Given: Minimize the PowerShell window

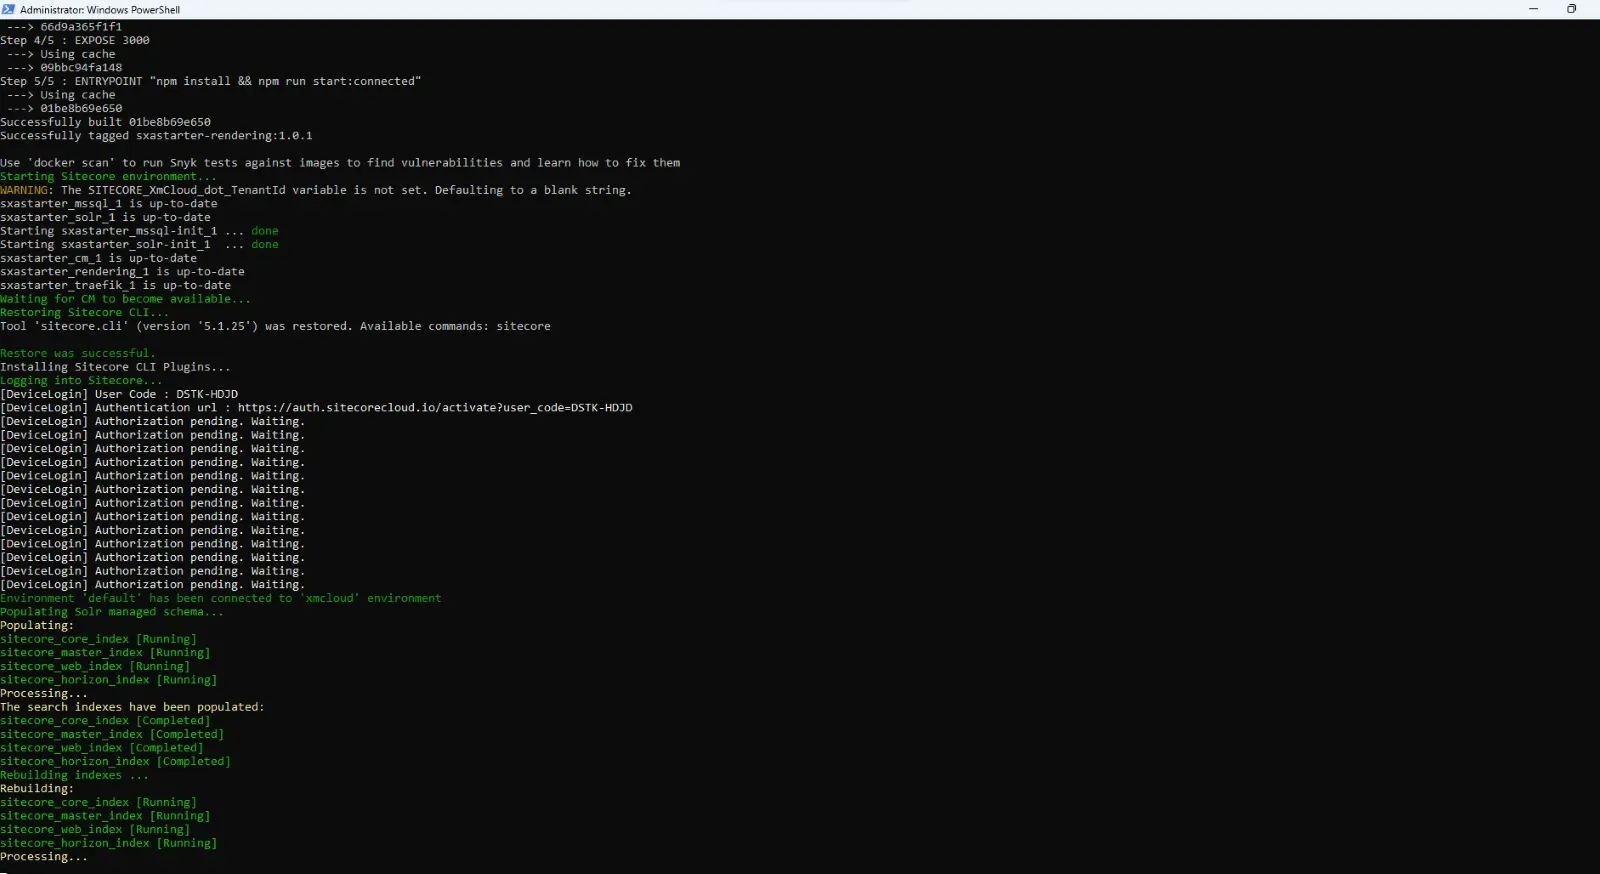Looking at the screenshot, I should 1533,9.
